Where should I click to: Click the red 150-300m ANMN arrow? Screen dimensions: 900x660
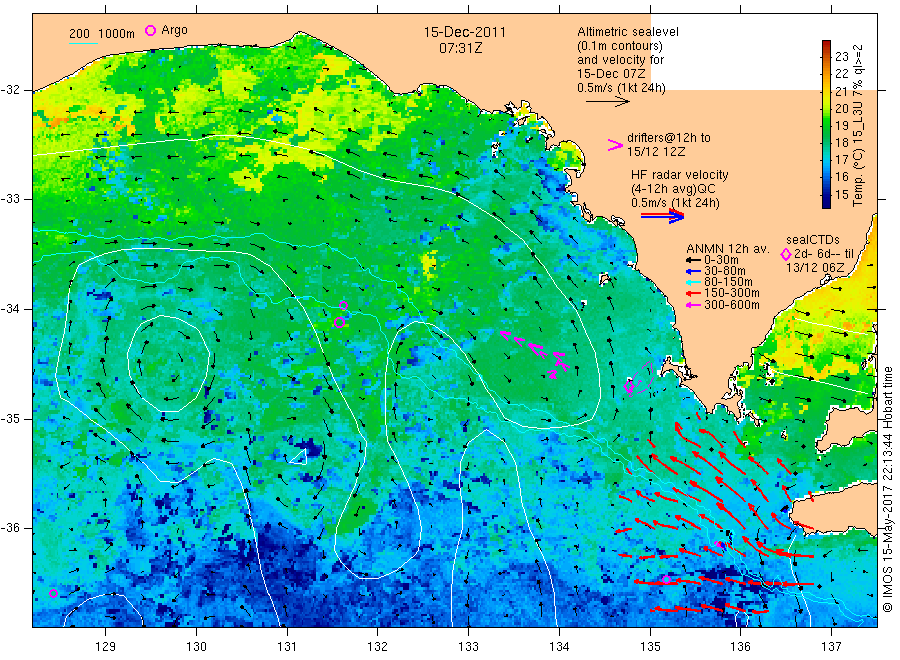point(693,293)
